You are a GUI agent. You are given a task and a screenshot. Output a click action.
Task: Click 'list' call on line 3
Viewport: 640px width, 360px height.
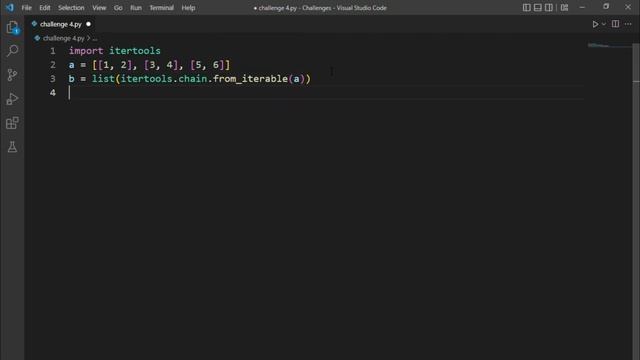pos(103,79)
